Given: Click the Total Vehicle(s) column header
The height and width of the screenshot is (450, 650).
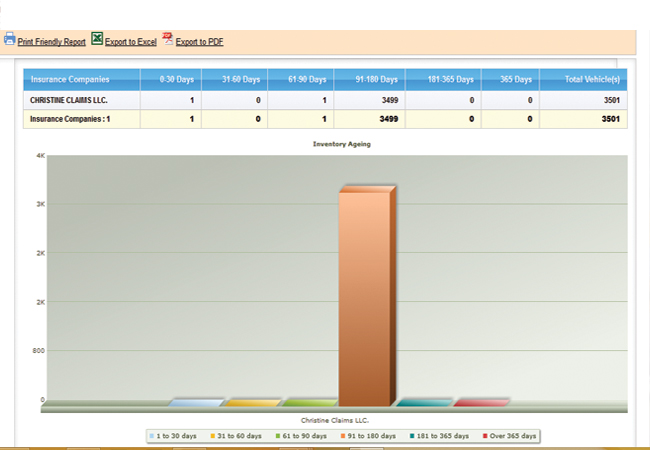Looking at the screenshot, I should [x=593, y=79].
